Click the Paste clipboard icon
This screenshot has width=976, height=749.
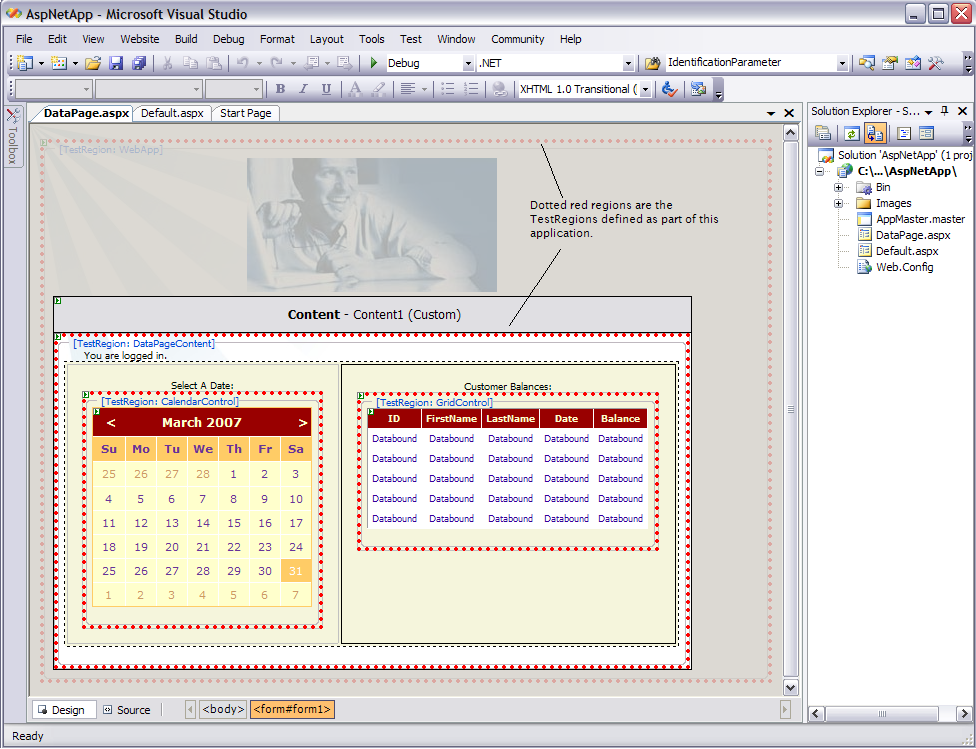(x=214, y=63)
